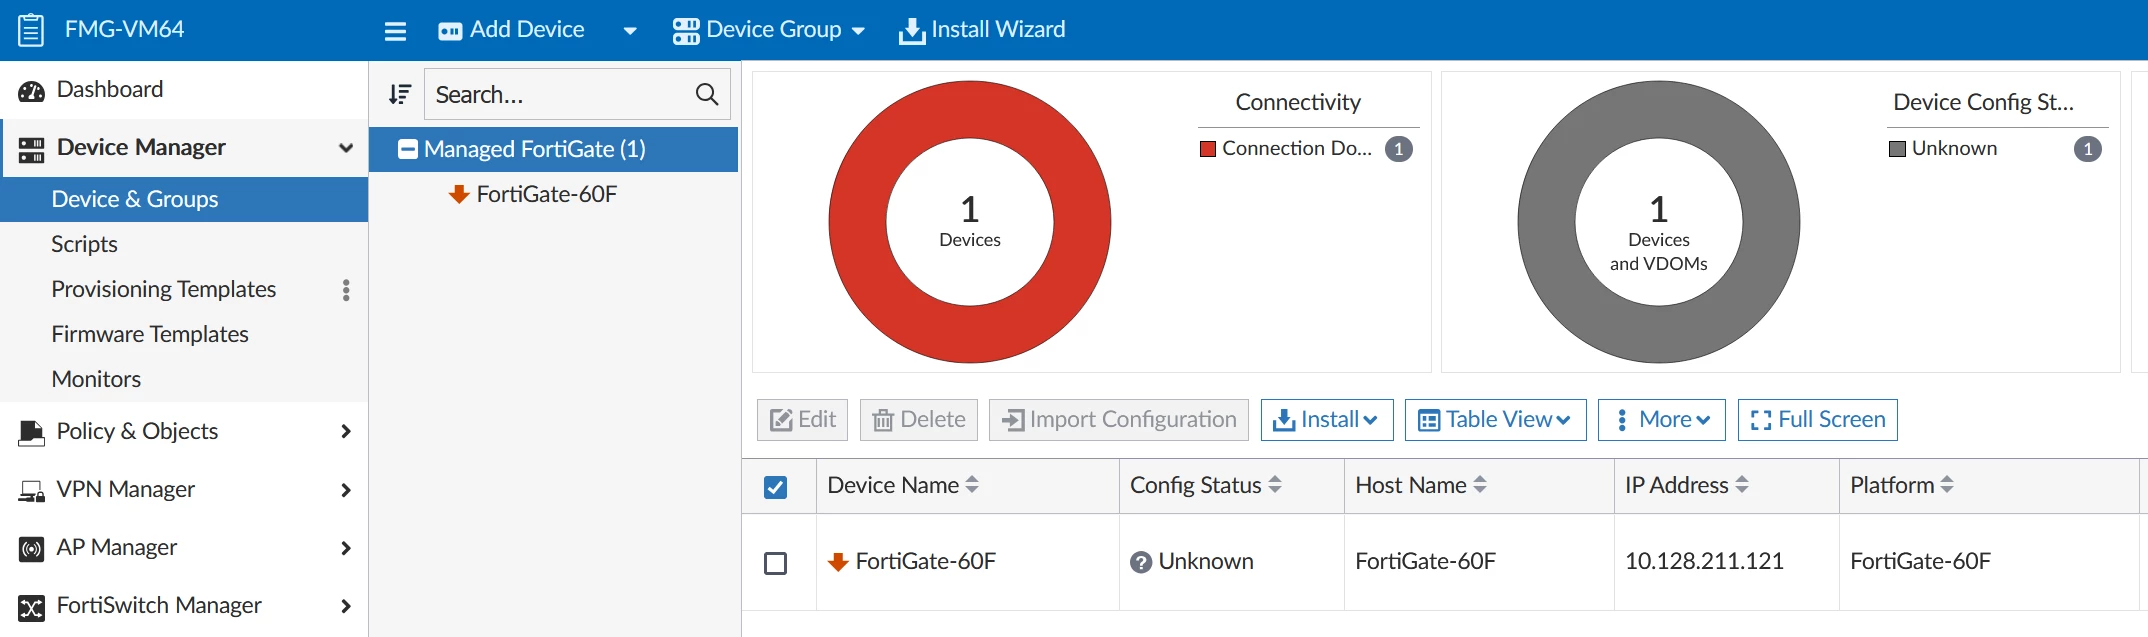Click the Full Screen button

pos(1818,420)
